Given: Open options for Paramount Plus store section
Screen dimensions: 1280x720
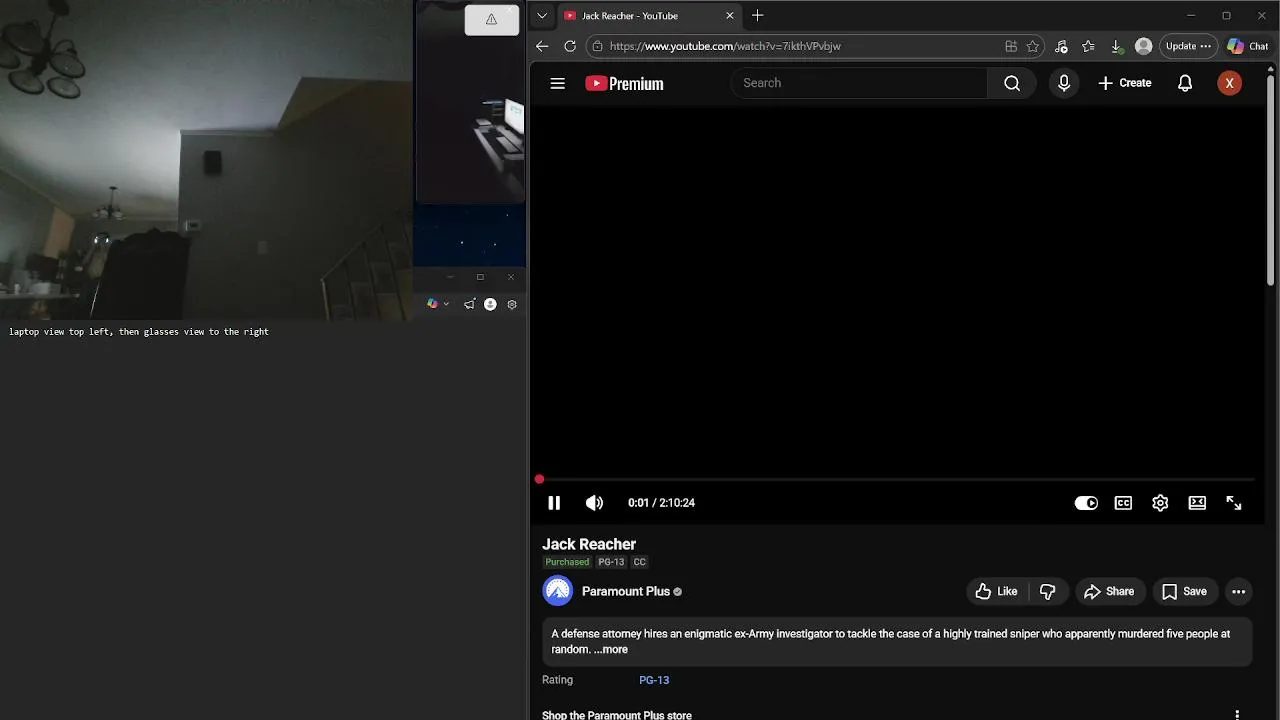Looking at the screenshot, I should (1237, 715).
